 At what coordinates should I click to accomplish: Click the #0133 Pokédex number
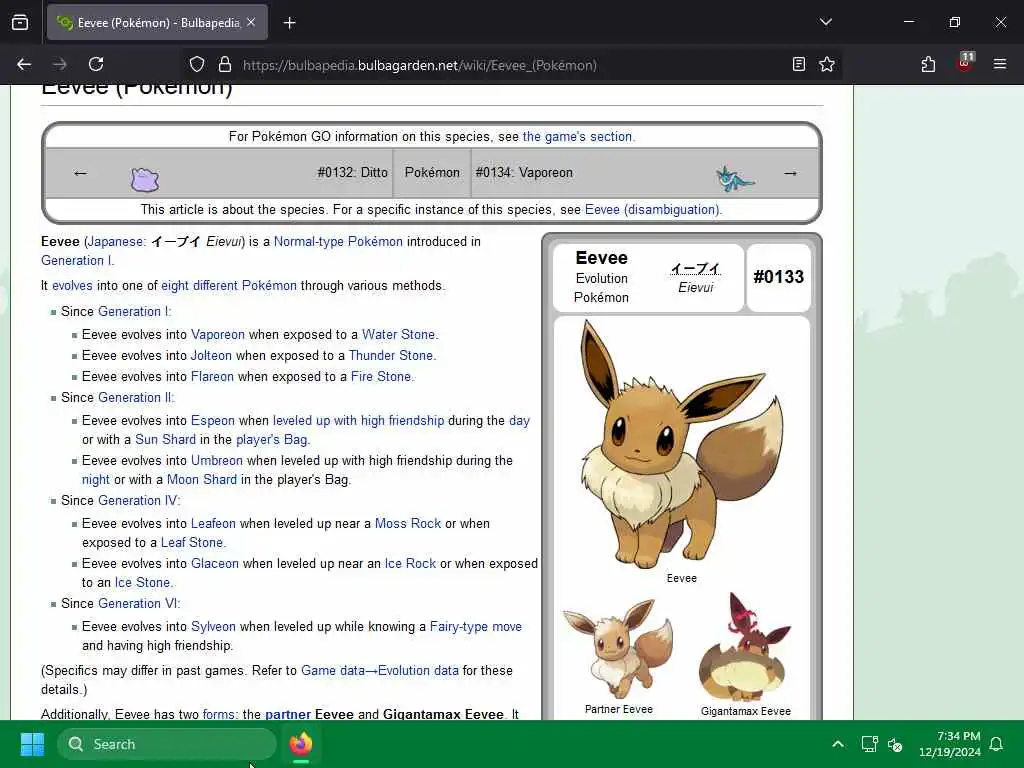778,277
